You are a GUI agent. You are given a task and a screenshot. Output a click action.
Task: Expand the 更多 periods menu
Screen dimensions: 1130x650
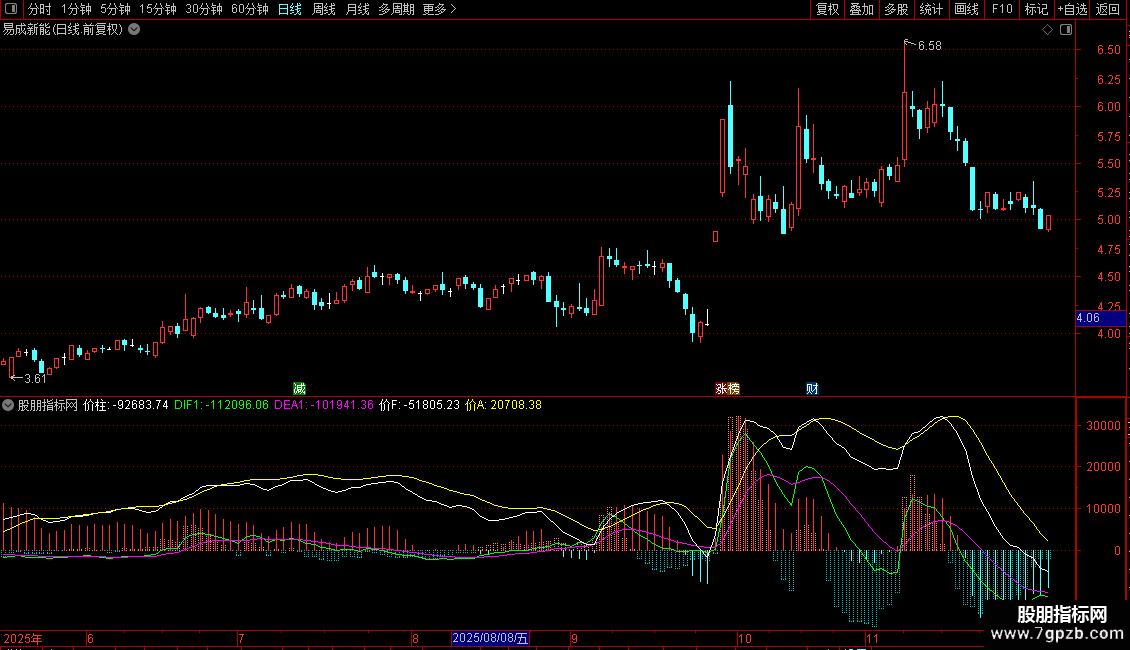(x=439, y=9)
